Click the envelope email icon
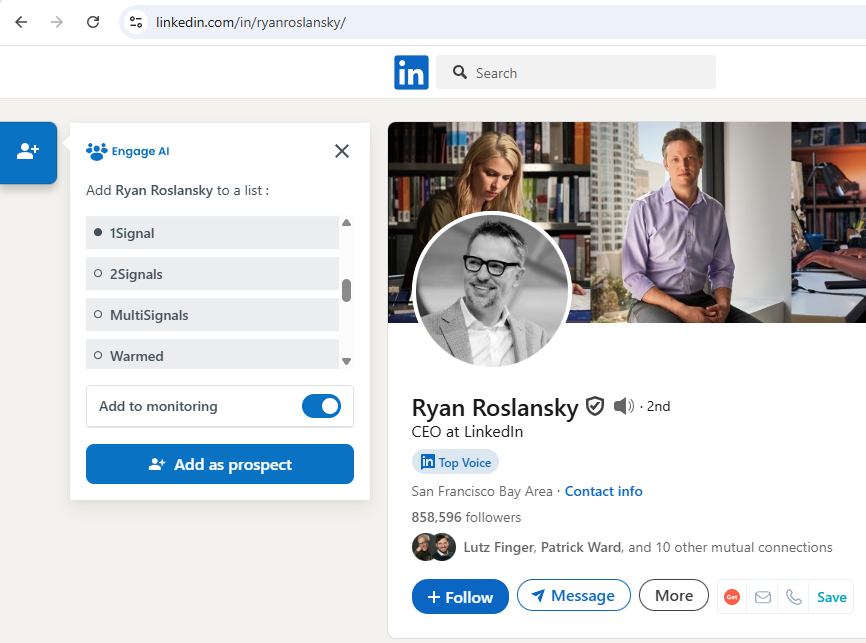 [763, 597]
